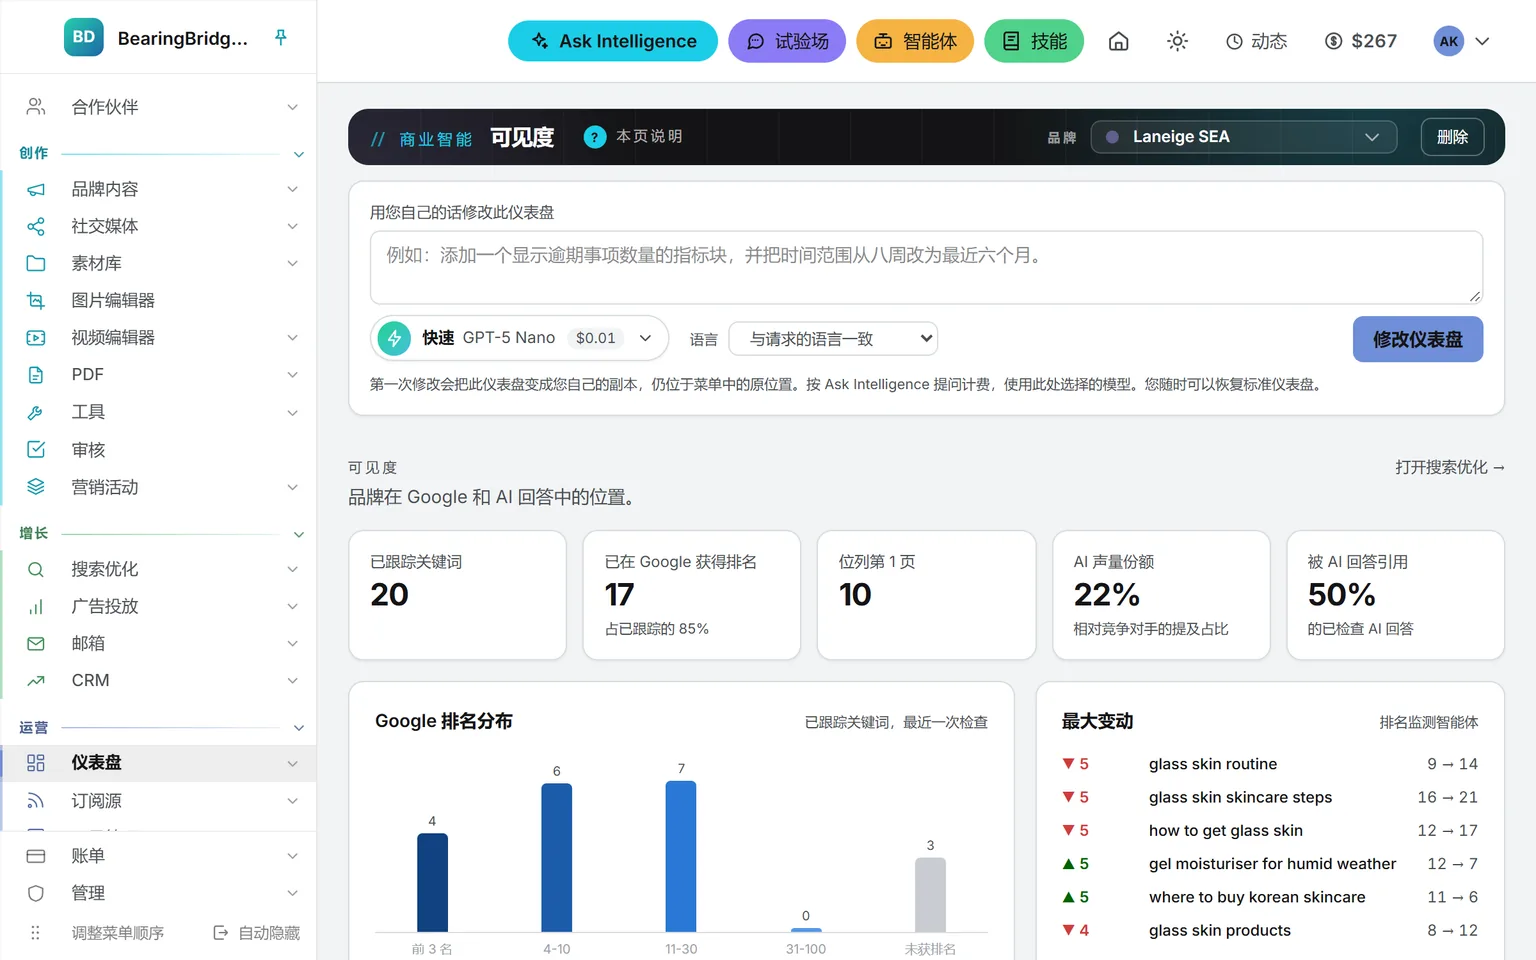The image size is (1536, 960).
Task: Click the 4-10 ranking bar
Action: tap(557, 857)
